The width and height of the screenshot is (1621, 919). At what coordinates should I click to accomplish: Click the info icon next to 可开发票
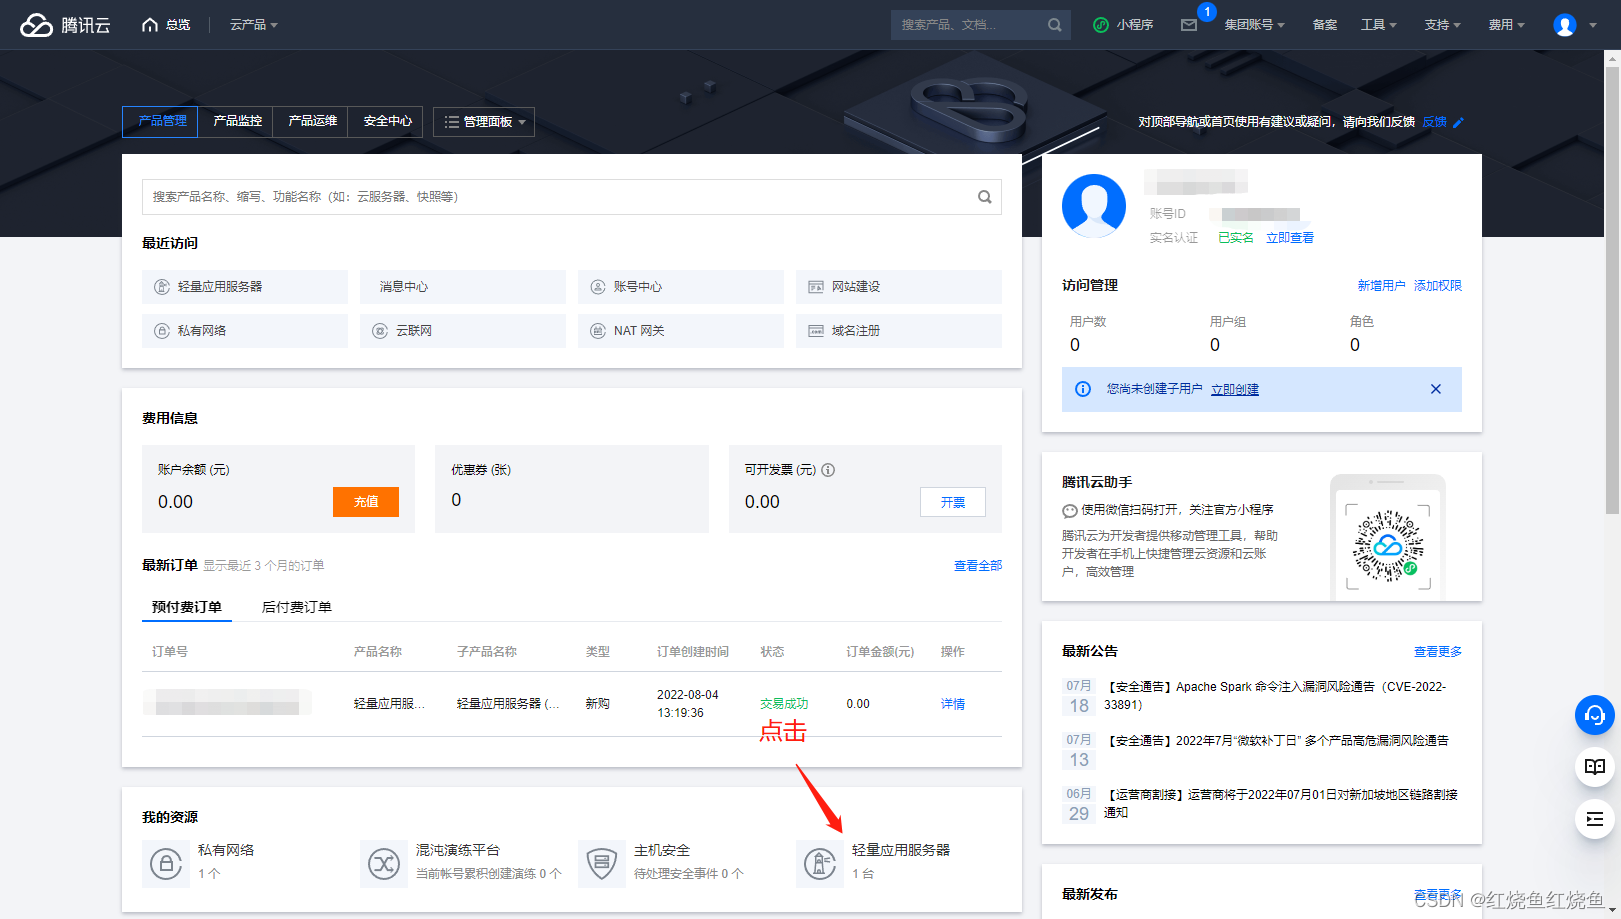click(x=828, y=470)
